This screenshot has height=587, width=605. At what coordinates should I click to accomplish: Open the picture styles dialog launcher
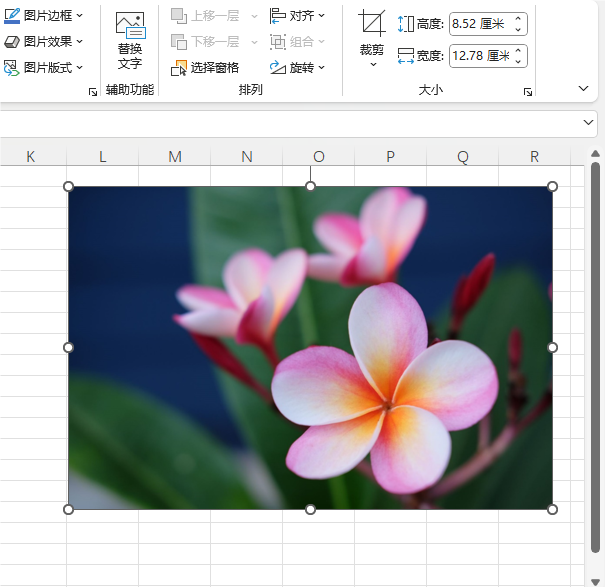click(93, 92)
